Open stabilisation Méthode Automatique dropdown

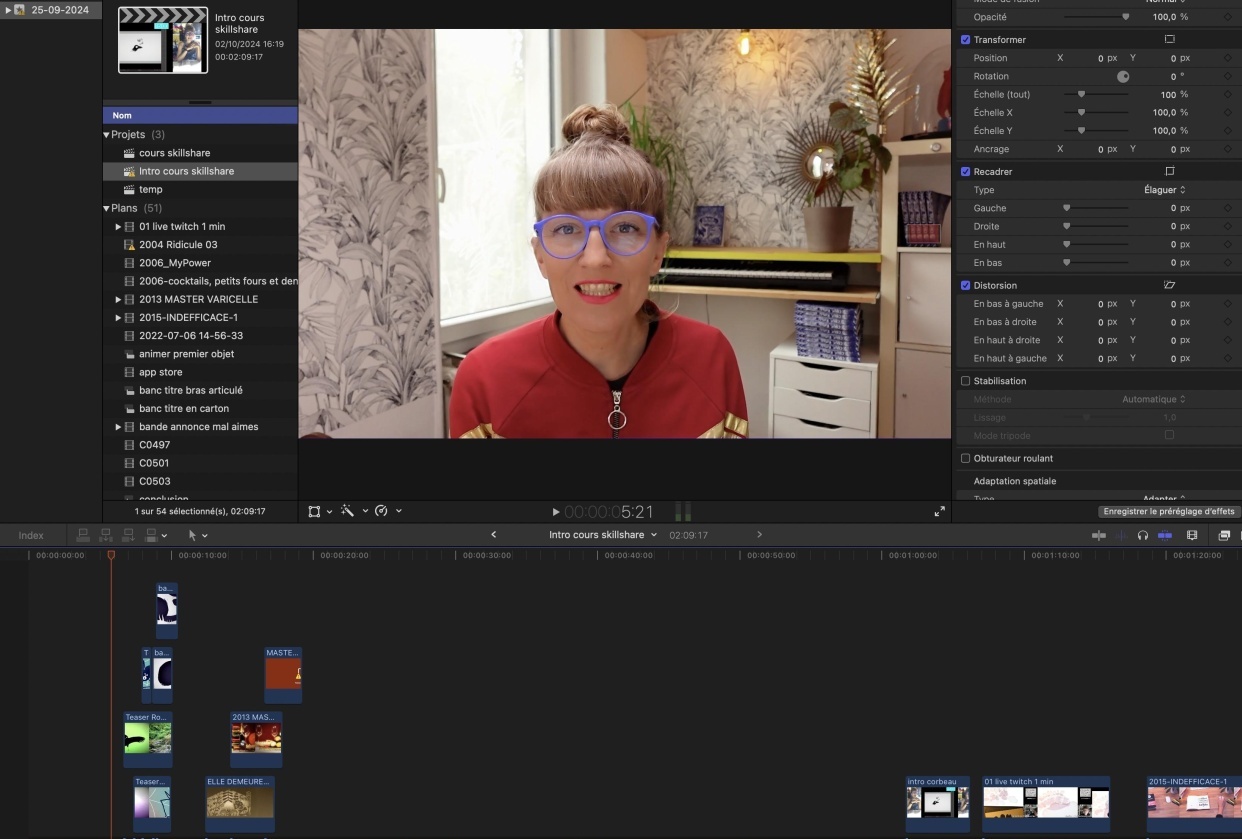1154,399
